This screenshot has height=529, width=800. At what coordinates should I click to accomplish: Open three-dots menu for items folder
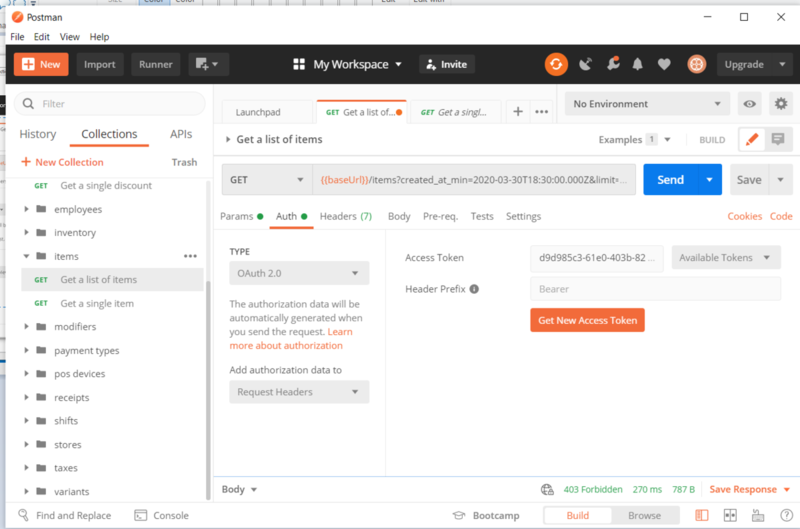point(190,257)
